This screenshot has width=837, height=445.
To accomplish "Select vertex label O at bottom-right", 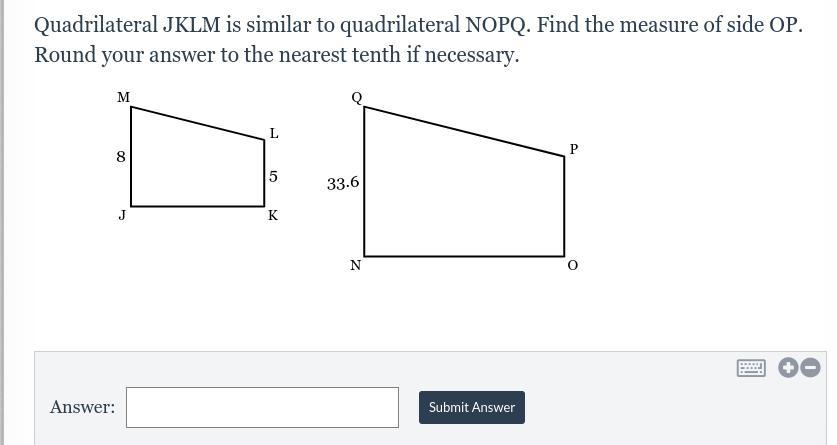I will [x=572, y=265].
